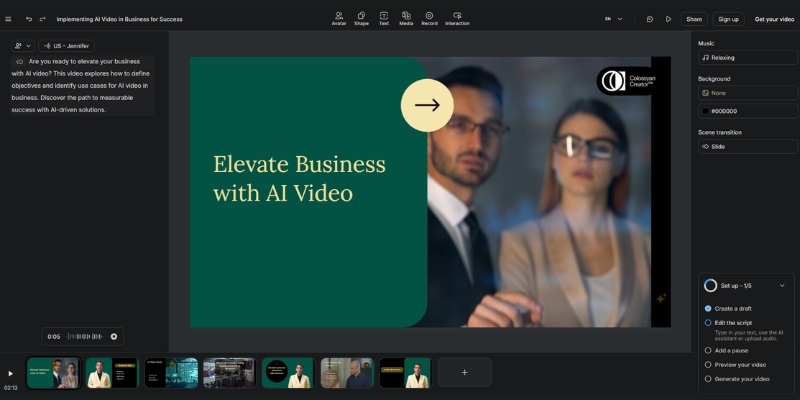Screen dimensions: 800x400
Task: Click the Share button
Action: pyautogui.click(x=694, y=19)
